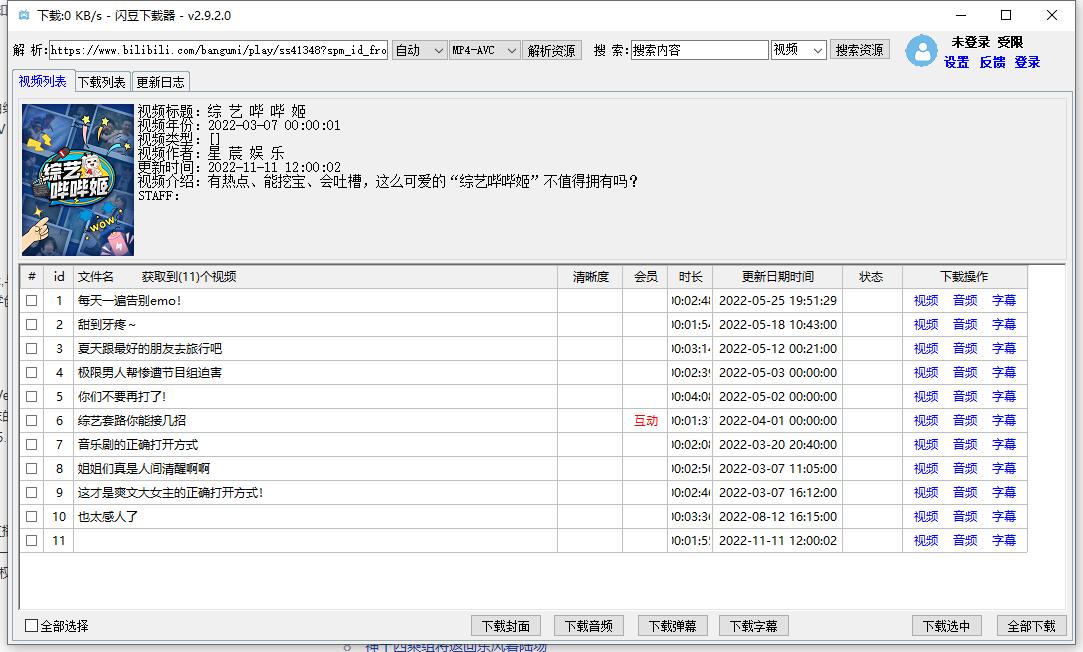The height and width of the screenshot is (652, 1083).
Task: Check the row checkbox for 每天一遍告别emo!
Action: 31,300
